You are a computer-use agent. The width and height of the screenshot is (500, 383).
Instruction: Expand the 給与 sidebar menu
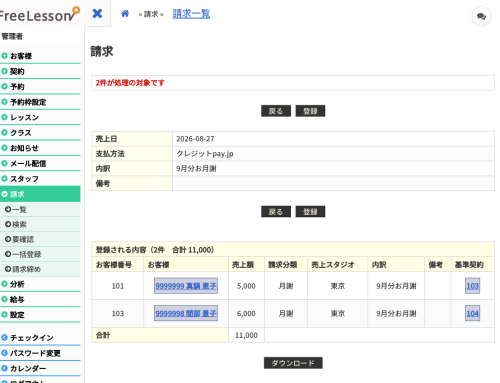40,299
